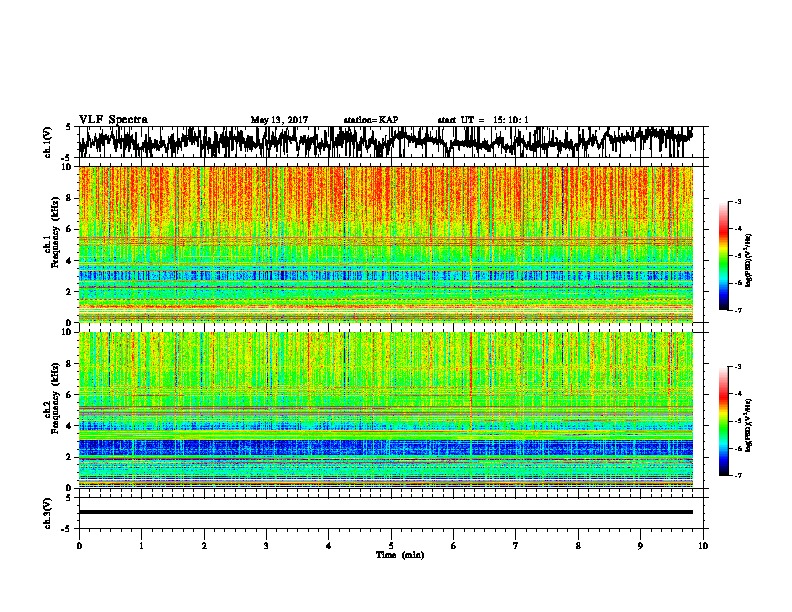
Task: Click the "ch.1 Frequency (kHz)" axis label
Action: click(52, 233)
